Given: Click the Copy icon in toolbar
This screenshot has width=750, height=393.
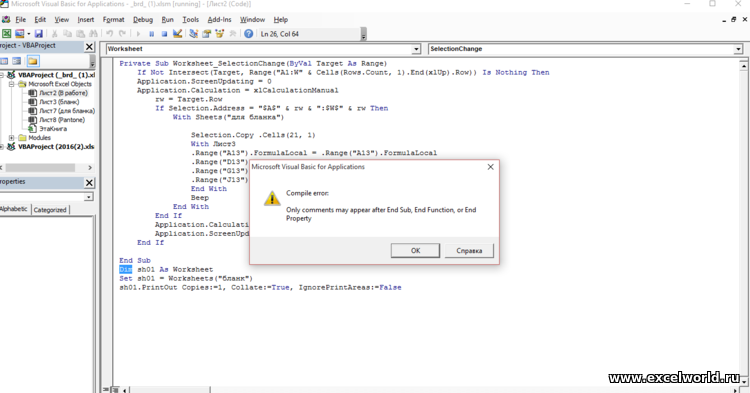Looking at the screenshot, I should pos(67,34).
